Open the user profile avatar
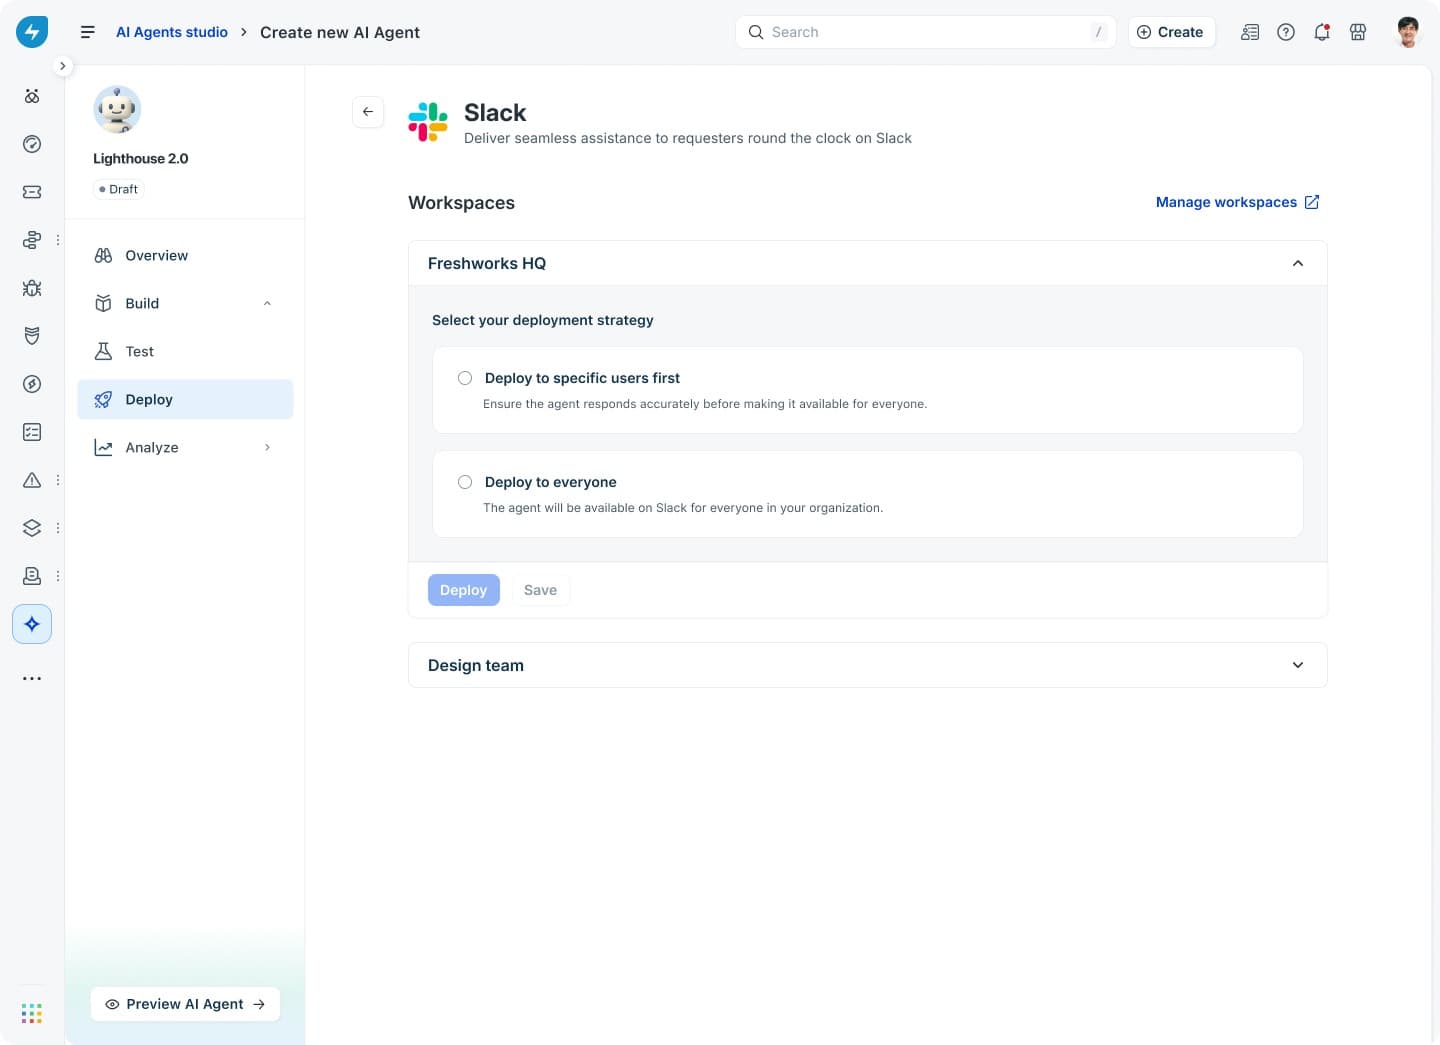The height and width of the screenshot is (1045, 1440). tap(1408, 32)
